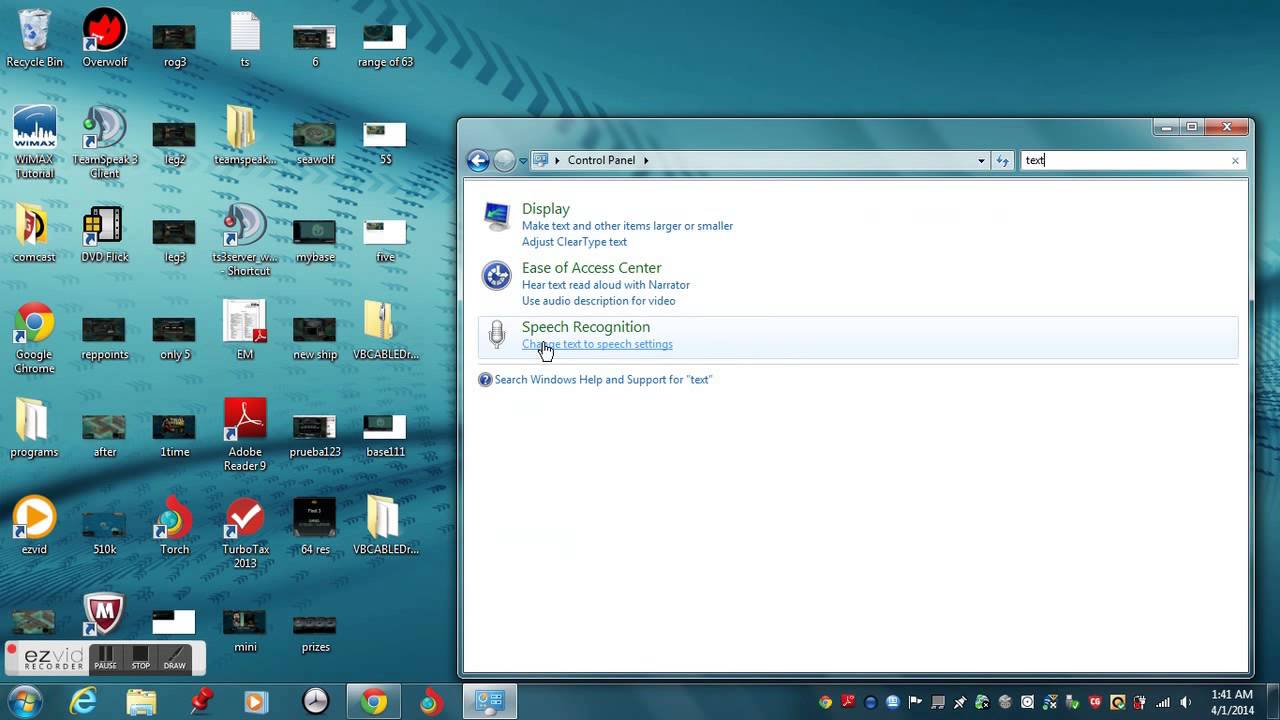The height and width of the screenshot is (720, 1280).
Task: Click the McAfee shield desktop shortcut
Action: (104, 616)
